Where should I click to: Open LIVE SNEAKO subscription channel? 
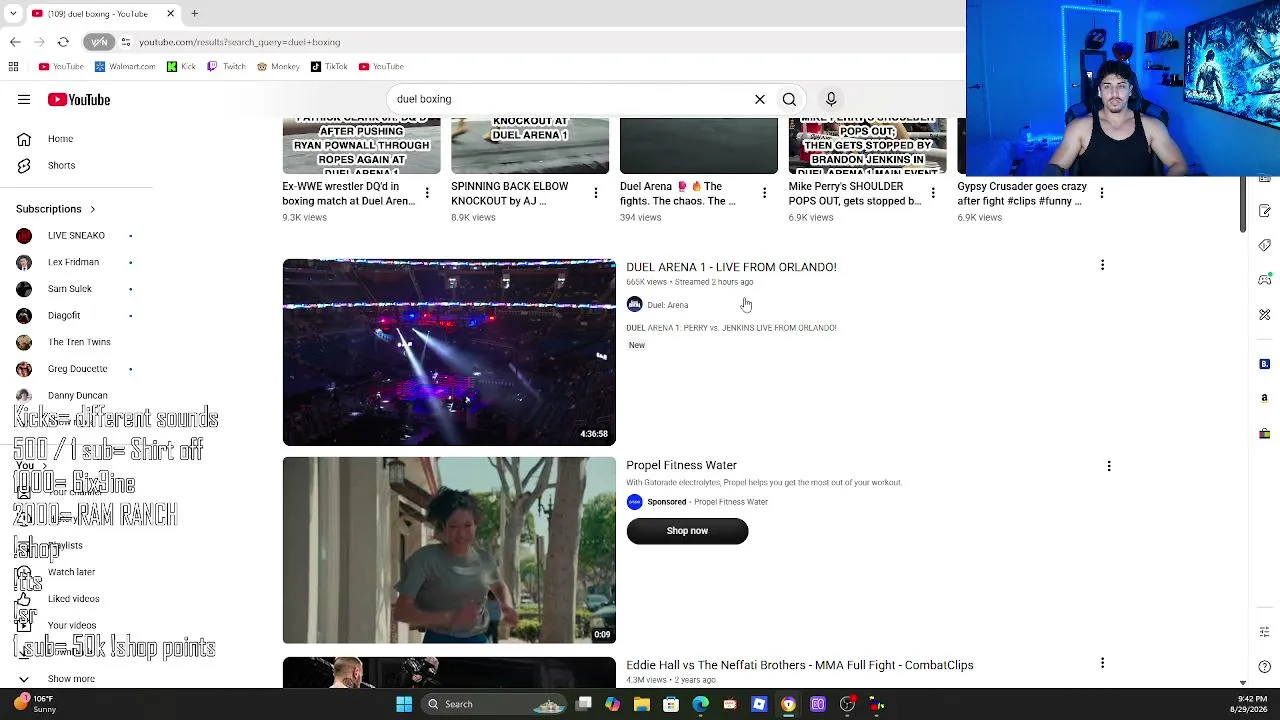click(x=75, y=236)
